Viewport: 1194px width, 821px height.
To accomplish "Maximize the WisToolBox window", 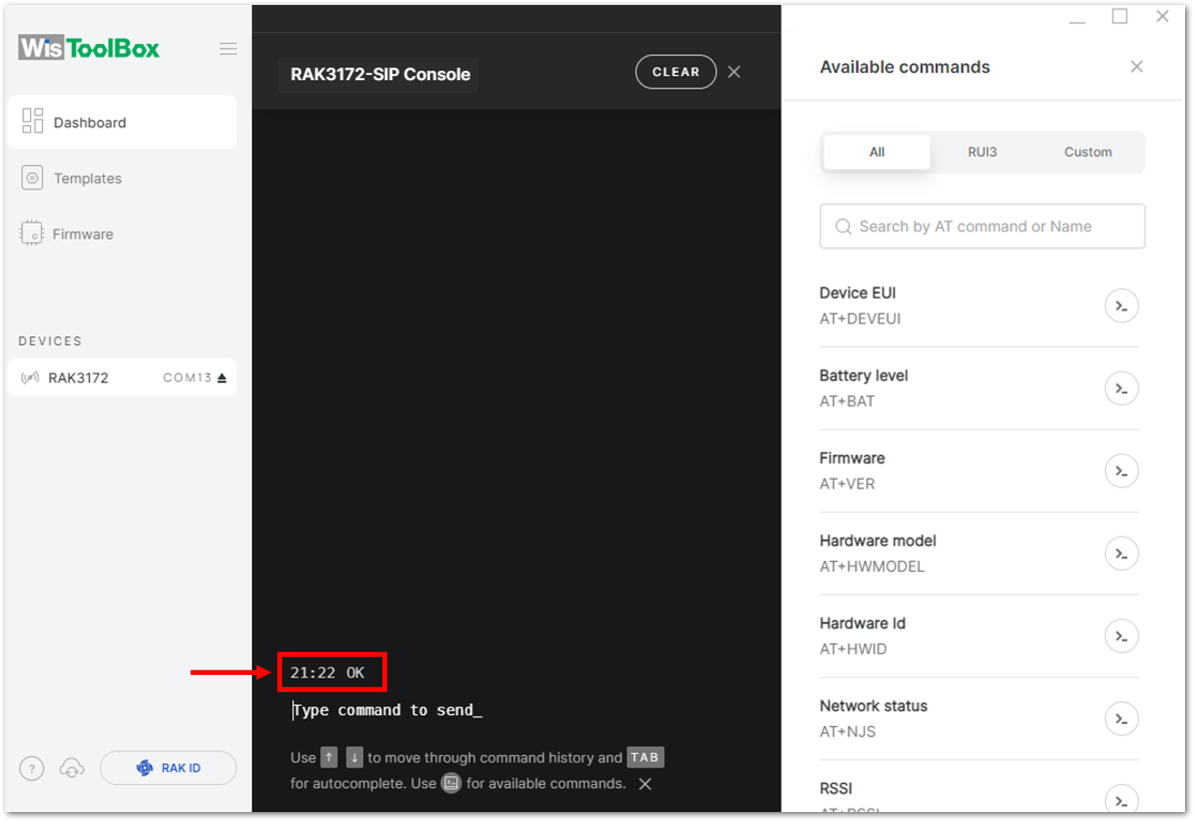I will coord(1119,16).
